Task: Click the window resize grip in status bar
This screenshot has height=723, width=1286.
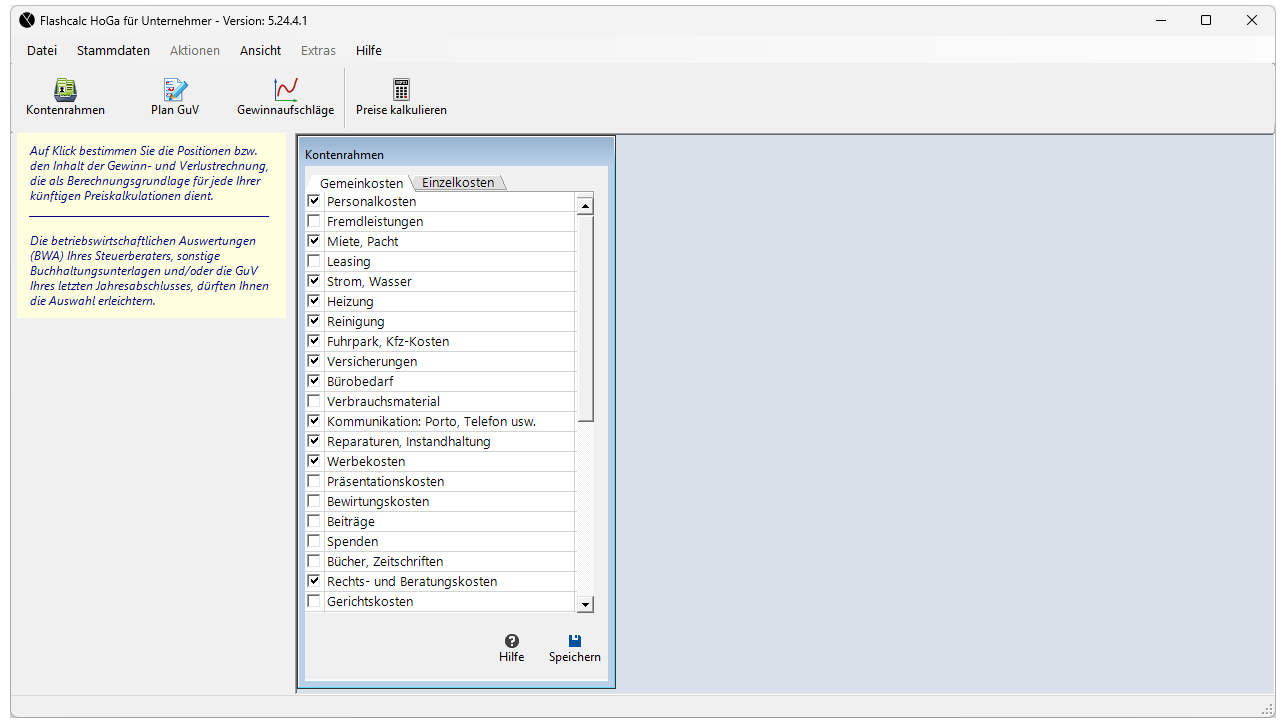Action: (x=1267, y=708)
